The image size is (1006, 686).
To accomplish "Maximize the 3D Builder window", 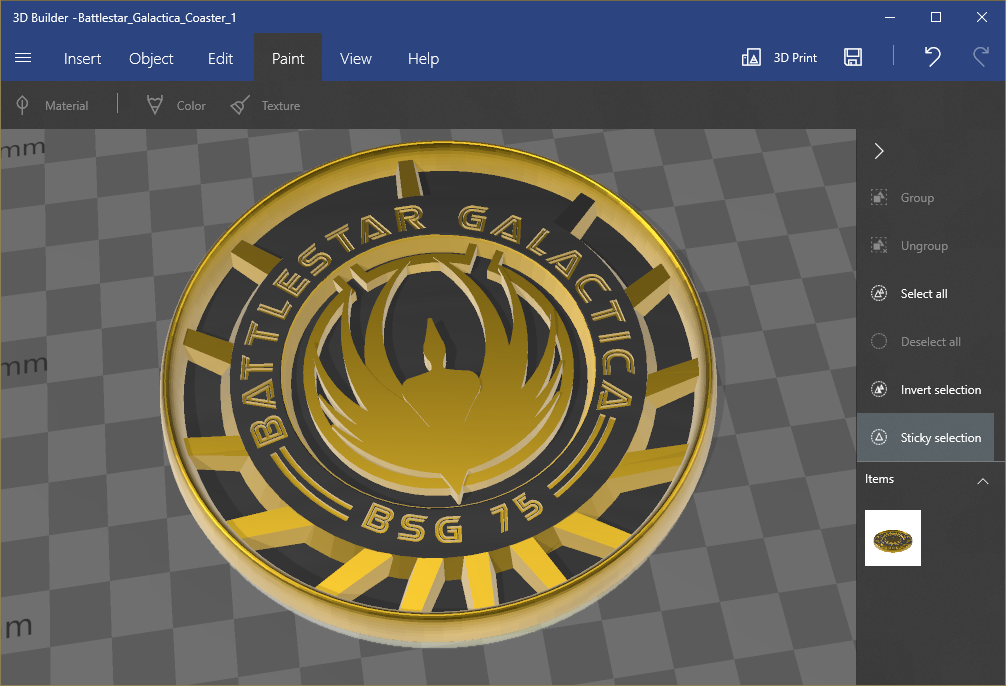I will [x=936, y=17].
